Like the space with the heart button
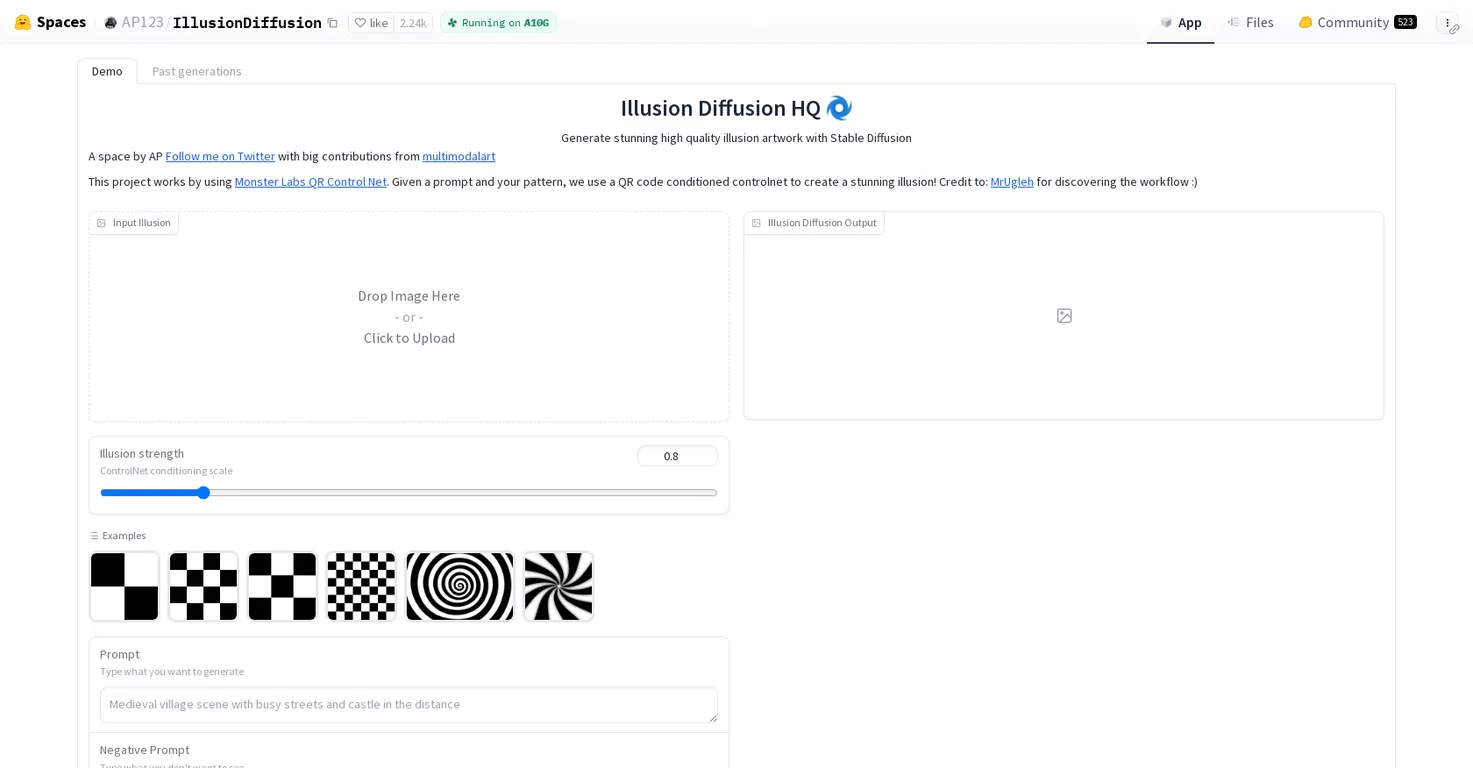Screen dimensions: 1473x768 pyautogui.click(x=371, y=23)
